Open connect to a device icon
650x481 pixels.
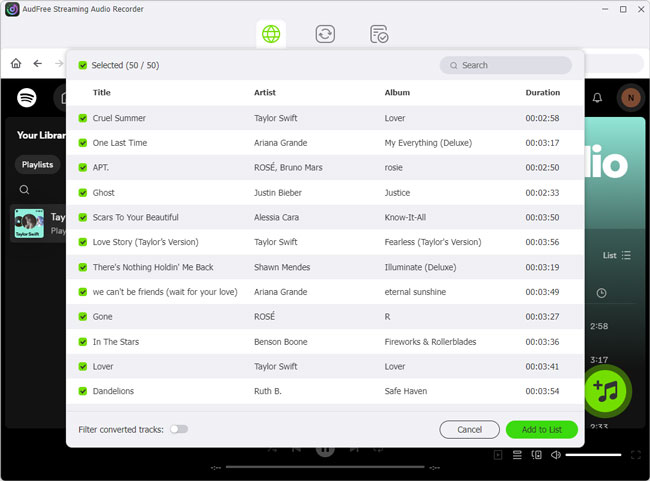pyautogui.click(x=536, y=455)
